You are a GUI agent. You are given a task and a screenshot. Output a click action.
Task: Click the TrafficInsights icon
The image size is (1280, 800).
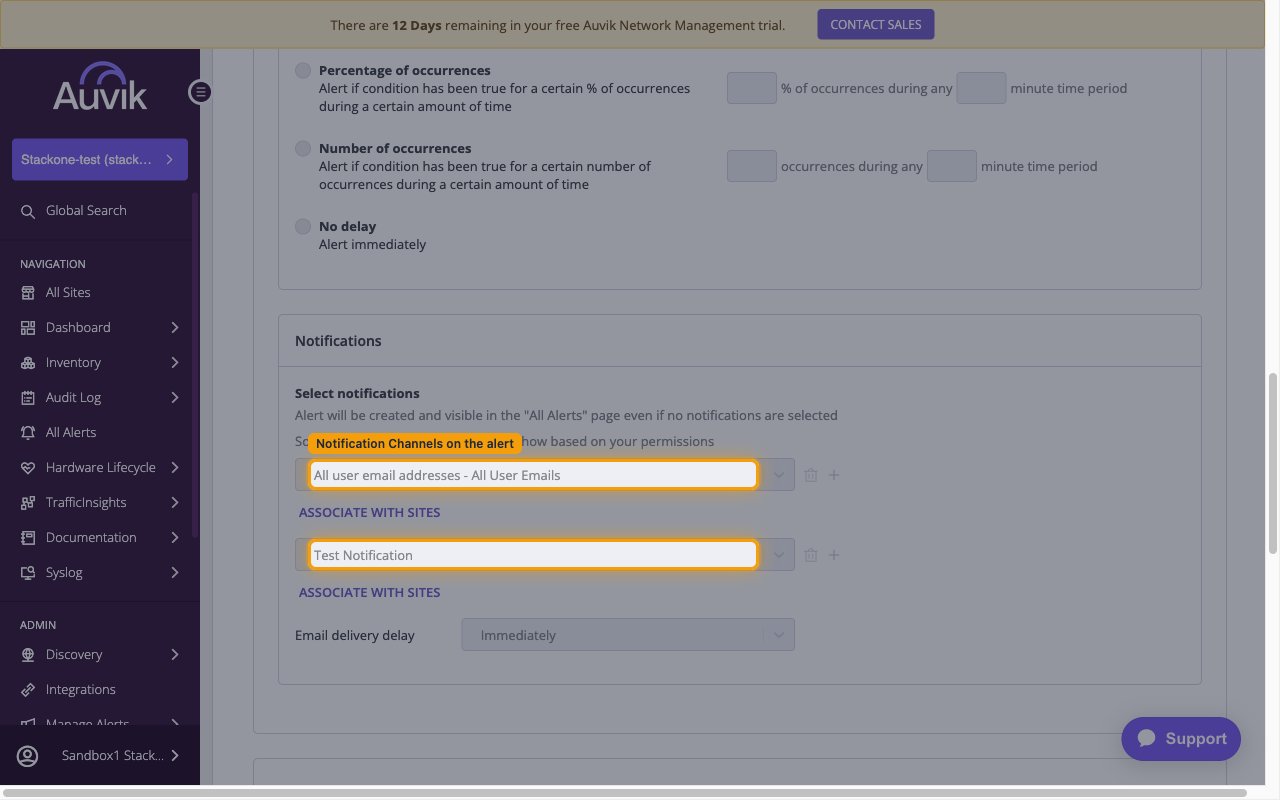tap(28, 503)
